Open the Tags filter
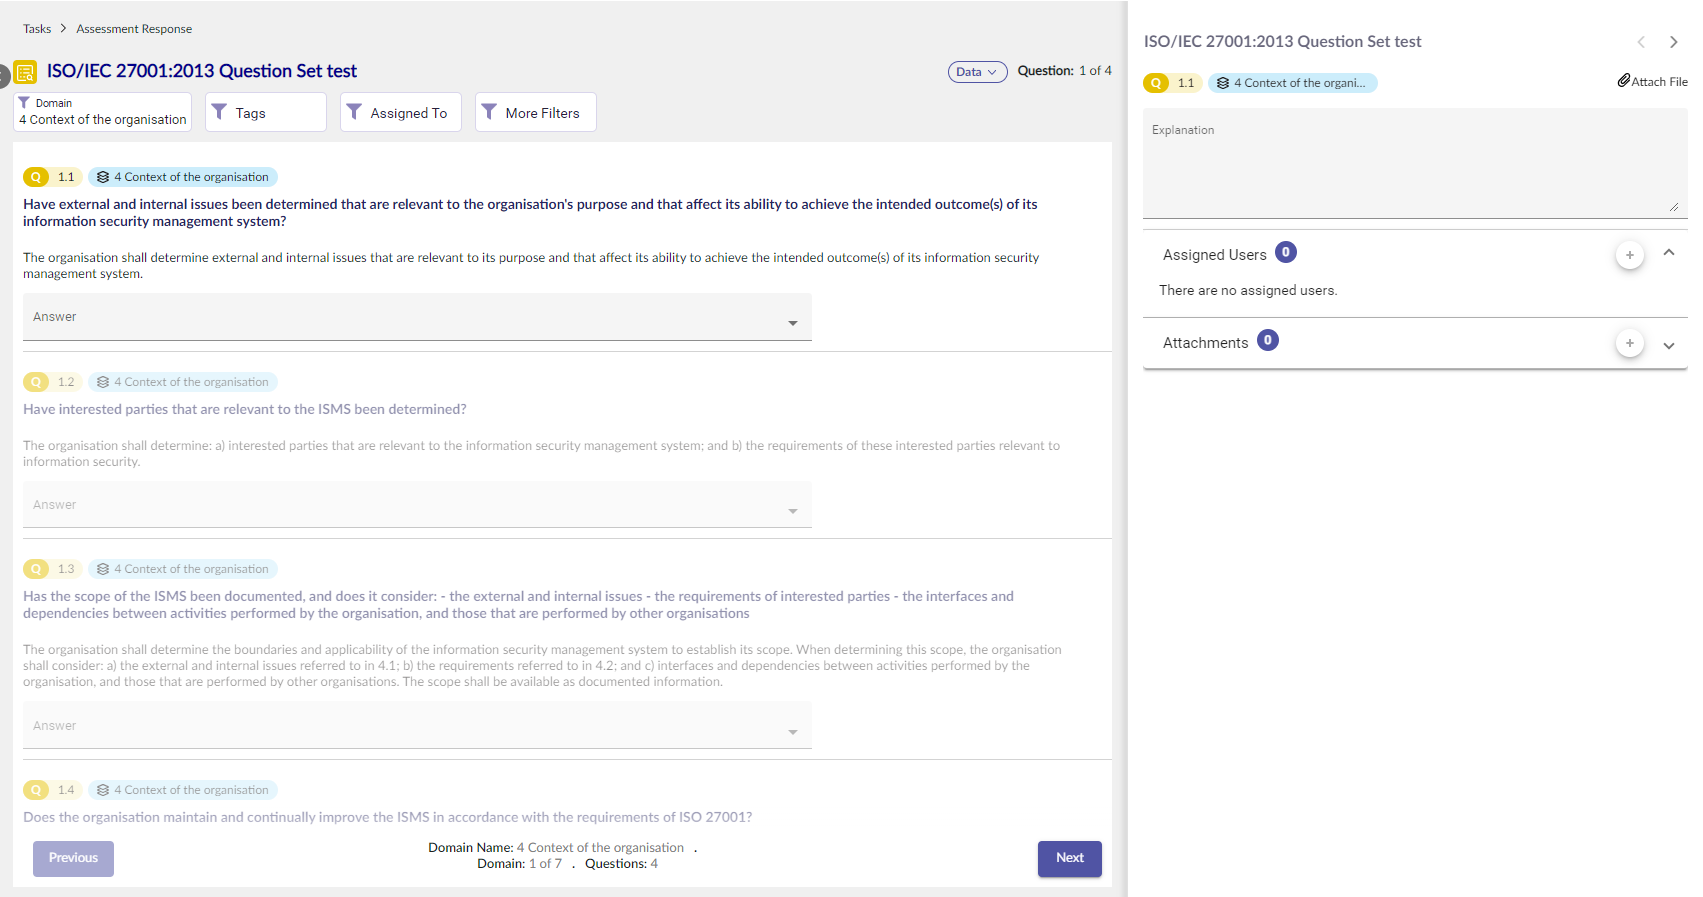Viewport: 1703px width, 897px height. click(266, 112)
